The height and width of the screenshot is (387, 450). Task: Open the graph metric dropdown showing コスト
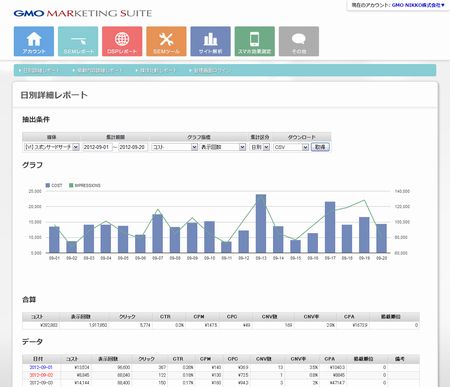pos(175,147)
